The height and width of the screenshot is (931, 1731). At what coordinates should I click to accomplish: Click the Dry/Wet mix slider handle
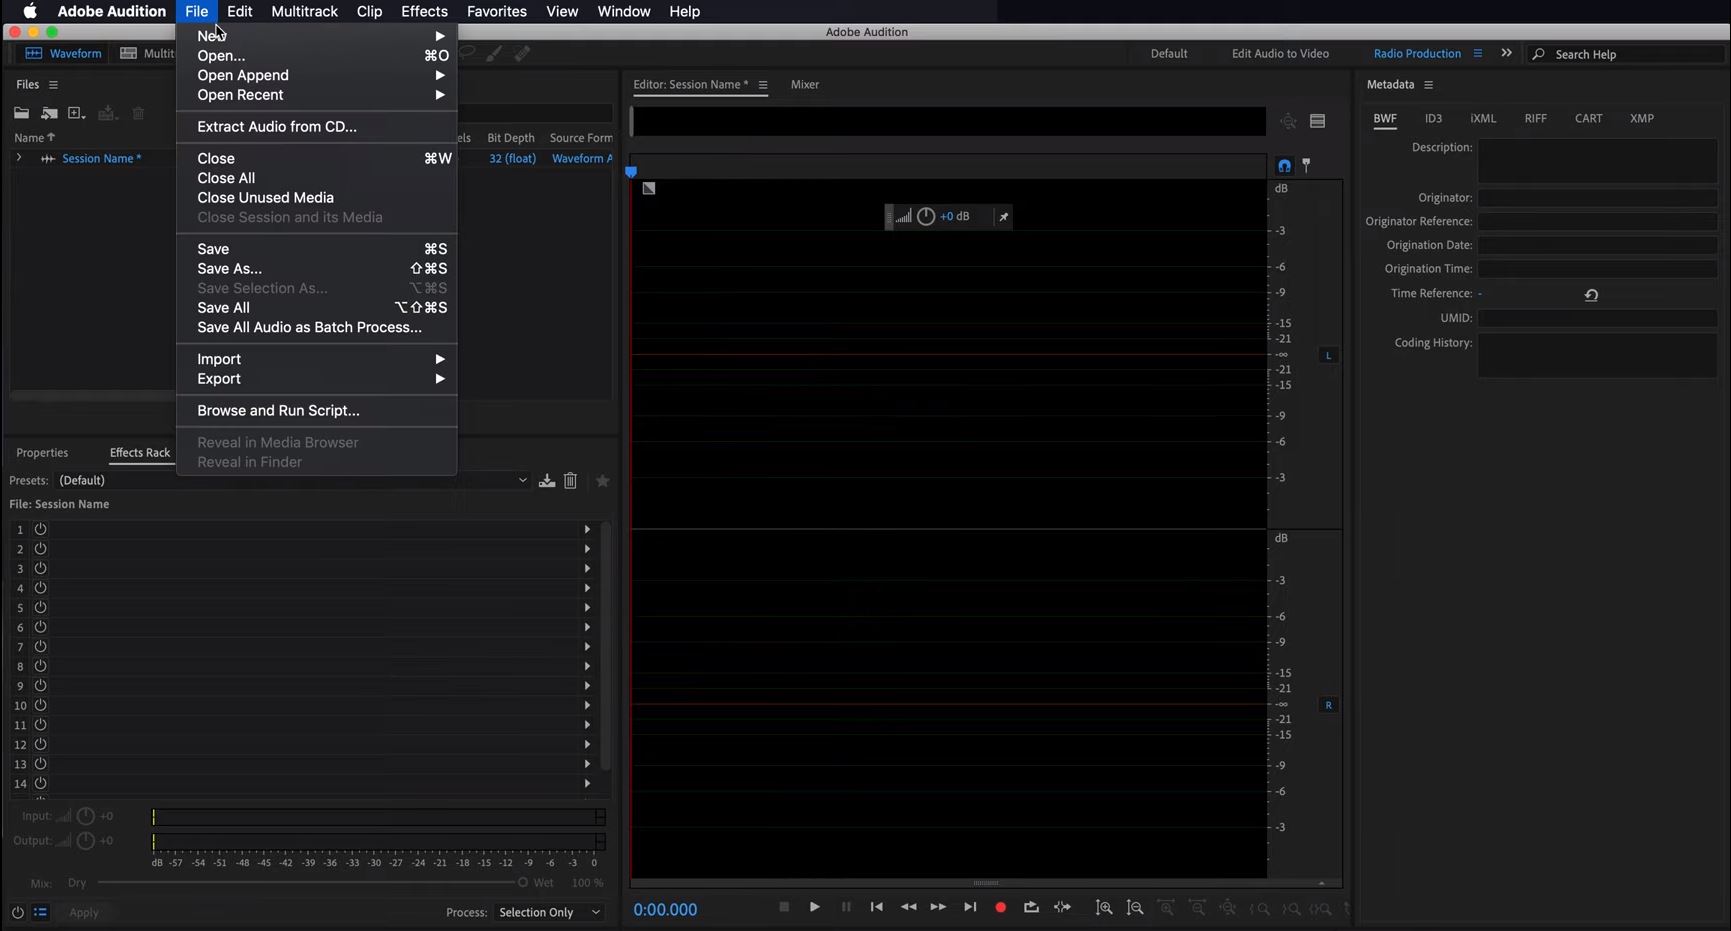pos(522,882)
